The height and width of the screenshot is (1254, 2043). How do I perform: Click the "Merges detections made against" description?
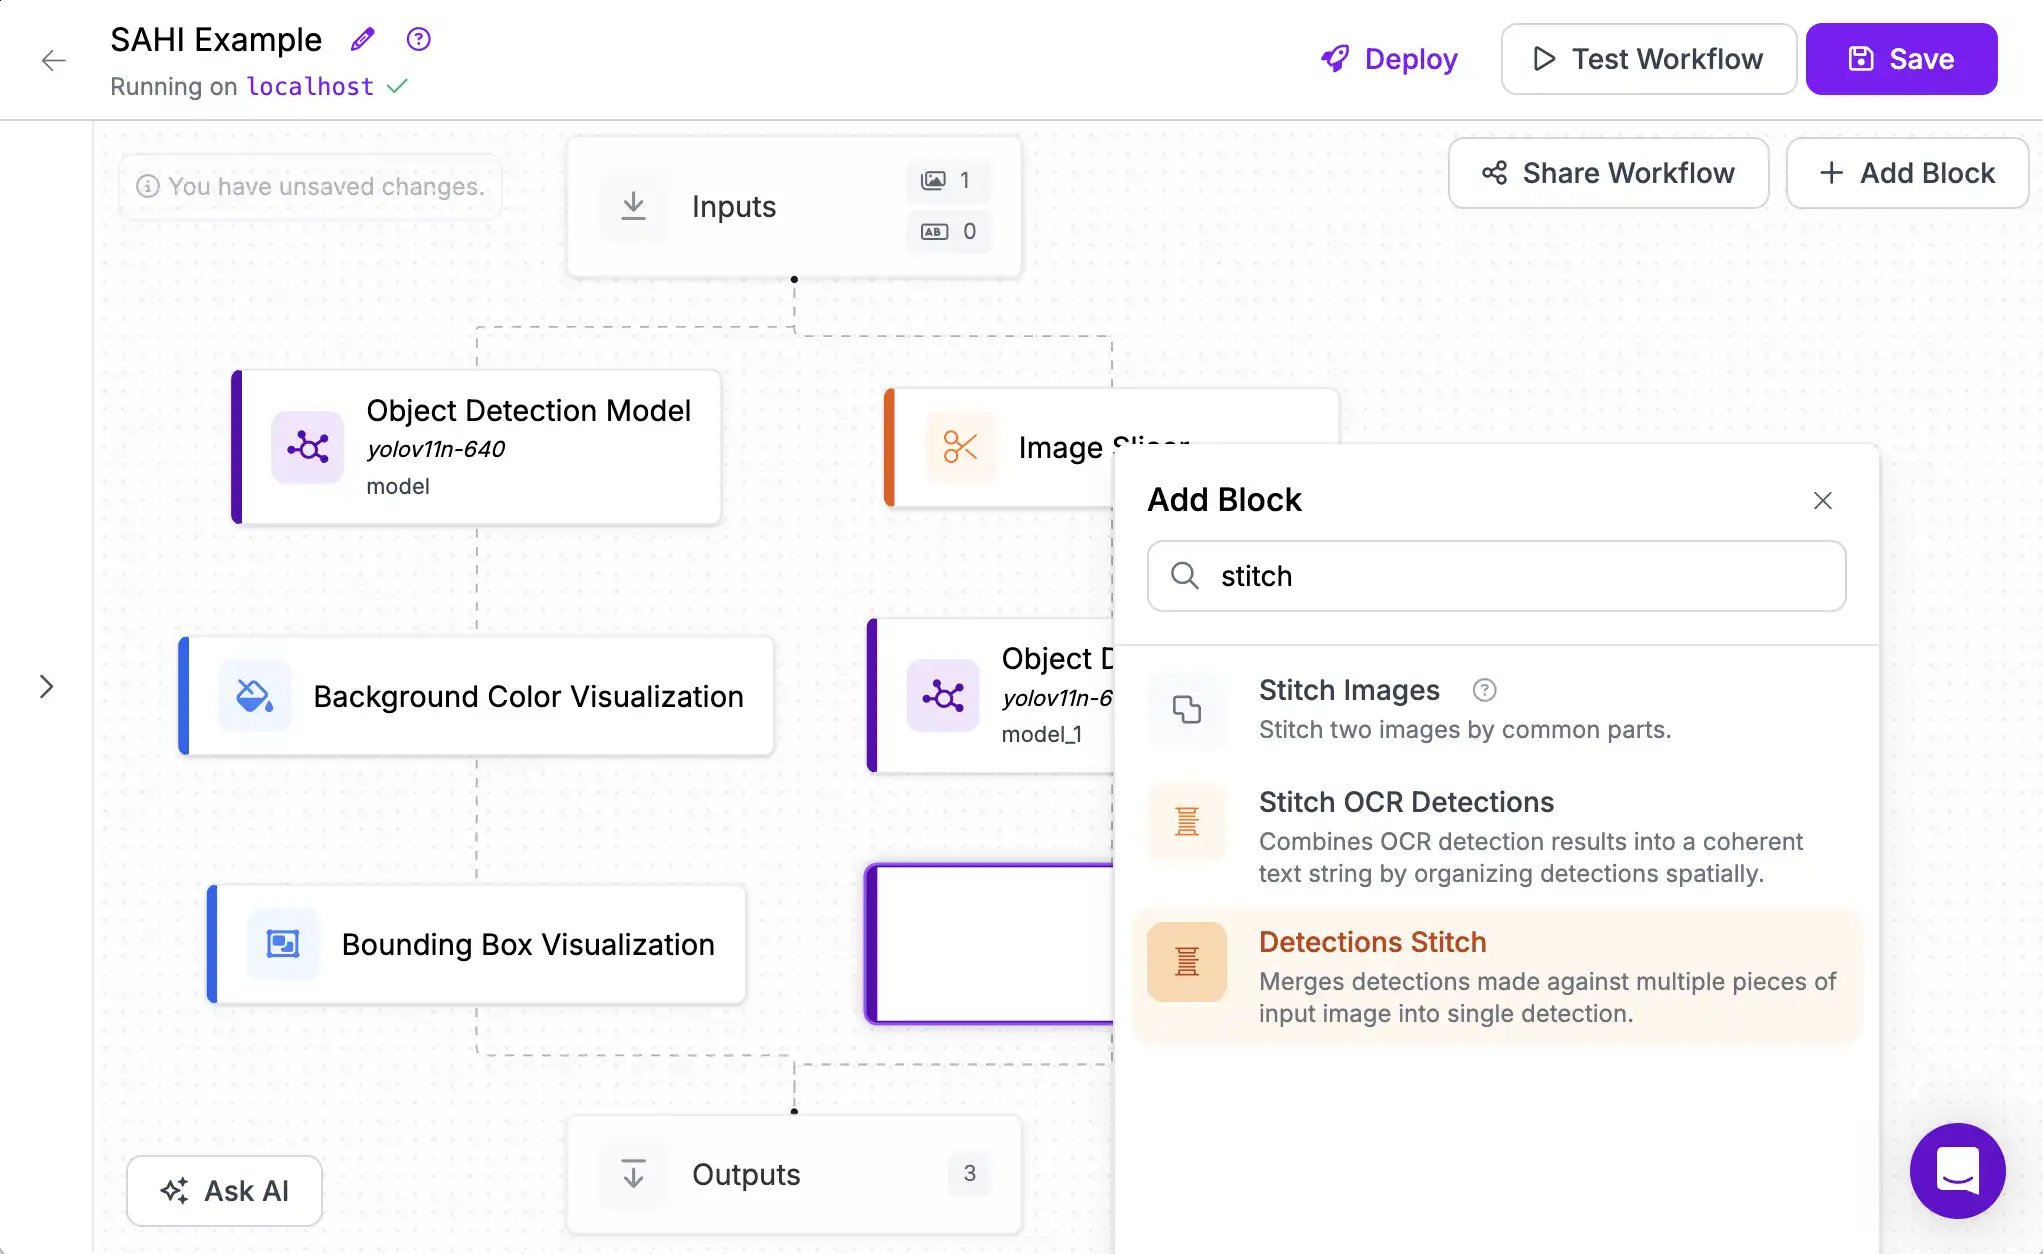click(1547, 997)
